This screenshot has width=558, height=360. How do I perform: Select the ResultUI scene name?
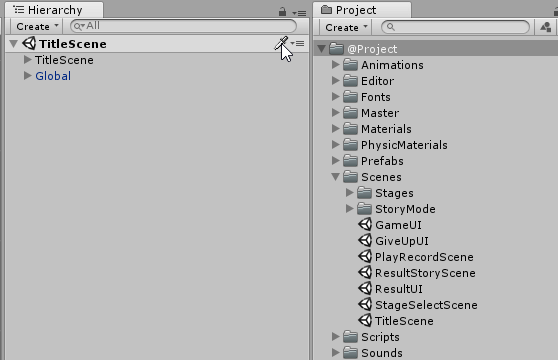(399, 289)
